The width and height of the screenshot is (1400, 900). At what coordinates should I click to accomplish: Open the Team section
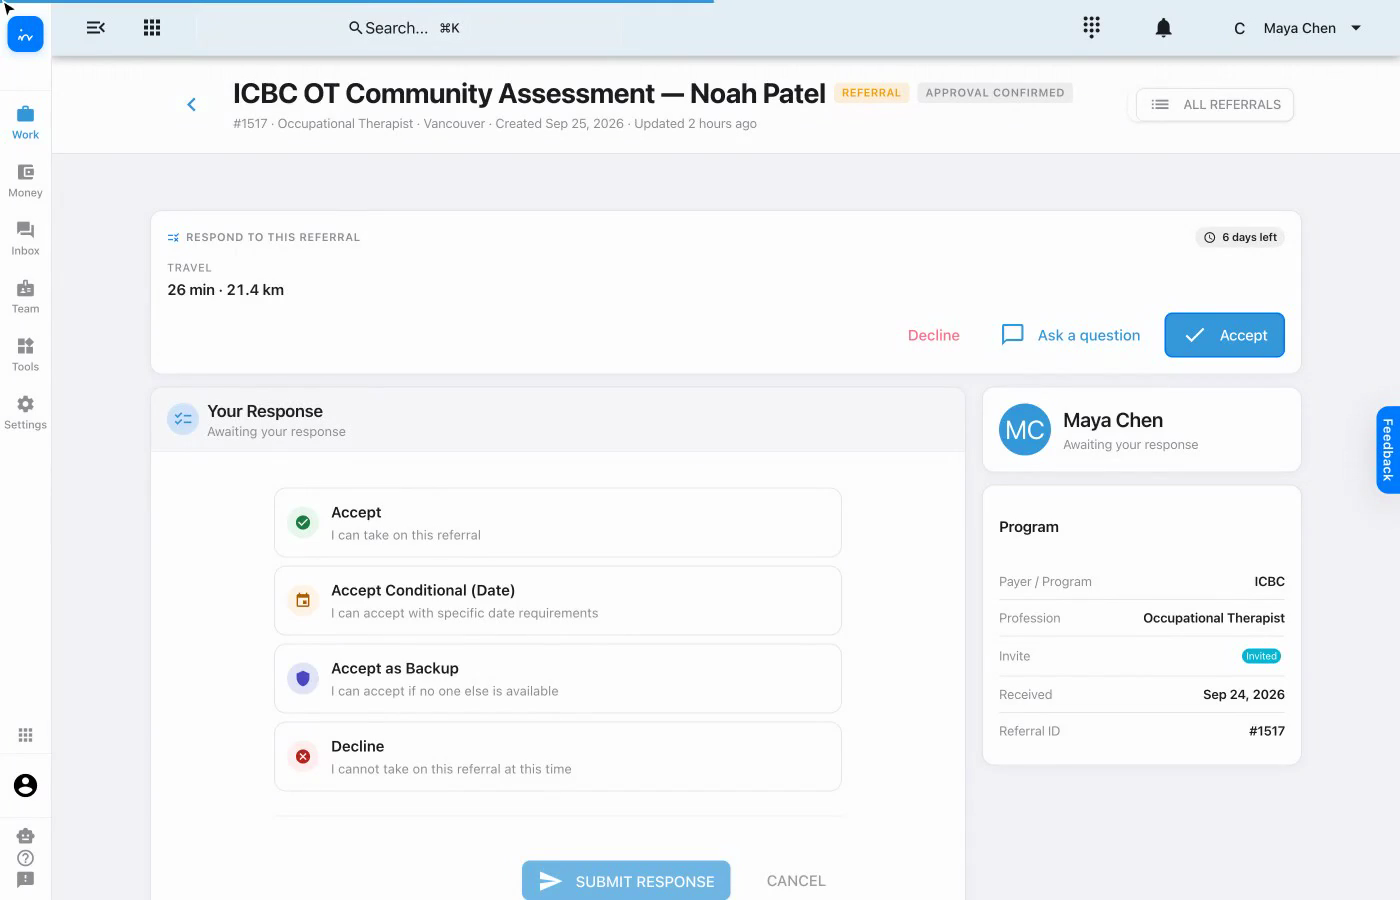[25, 296]
